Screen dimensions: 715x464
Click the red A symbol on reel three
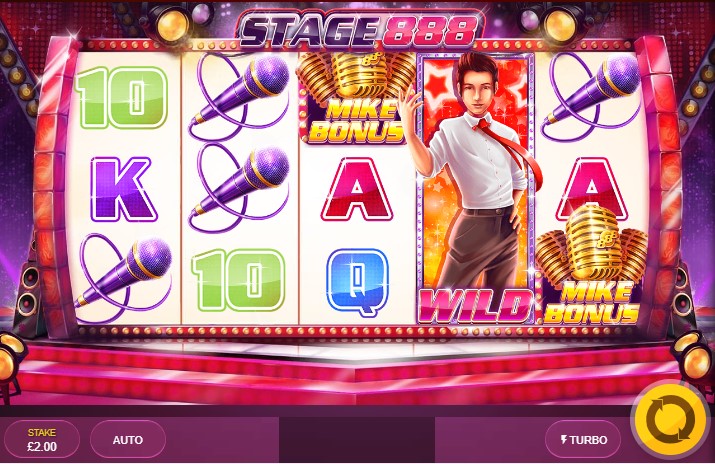(x=357, y=189)
